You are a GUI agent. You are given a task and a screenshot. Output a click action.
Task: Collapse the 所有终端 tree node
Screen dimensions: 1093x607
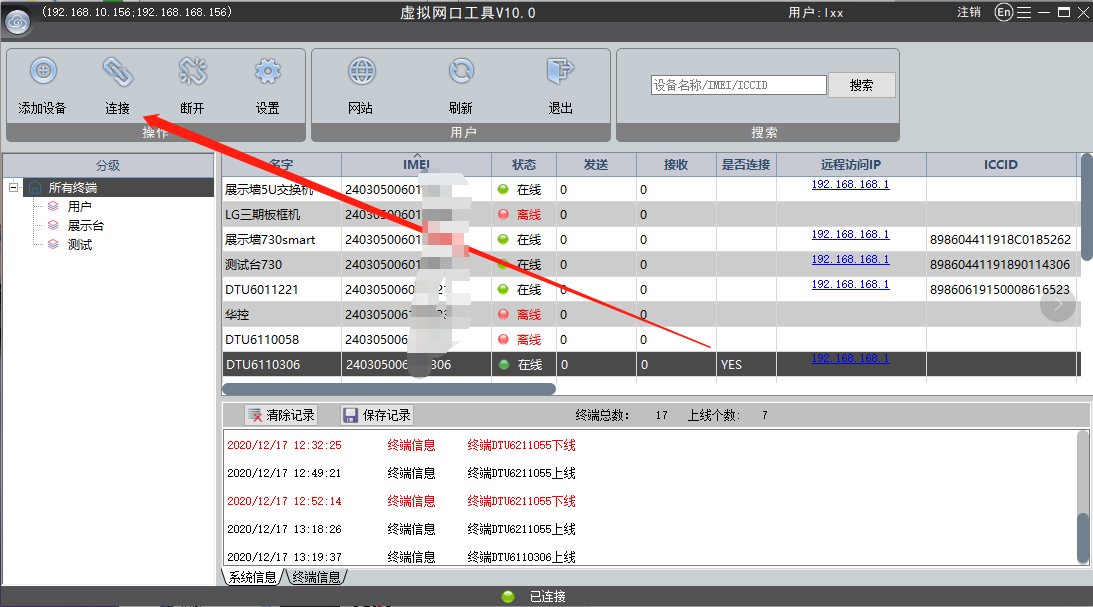click(x=13, y=187)
